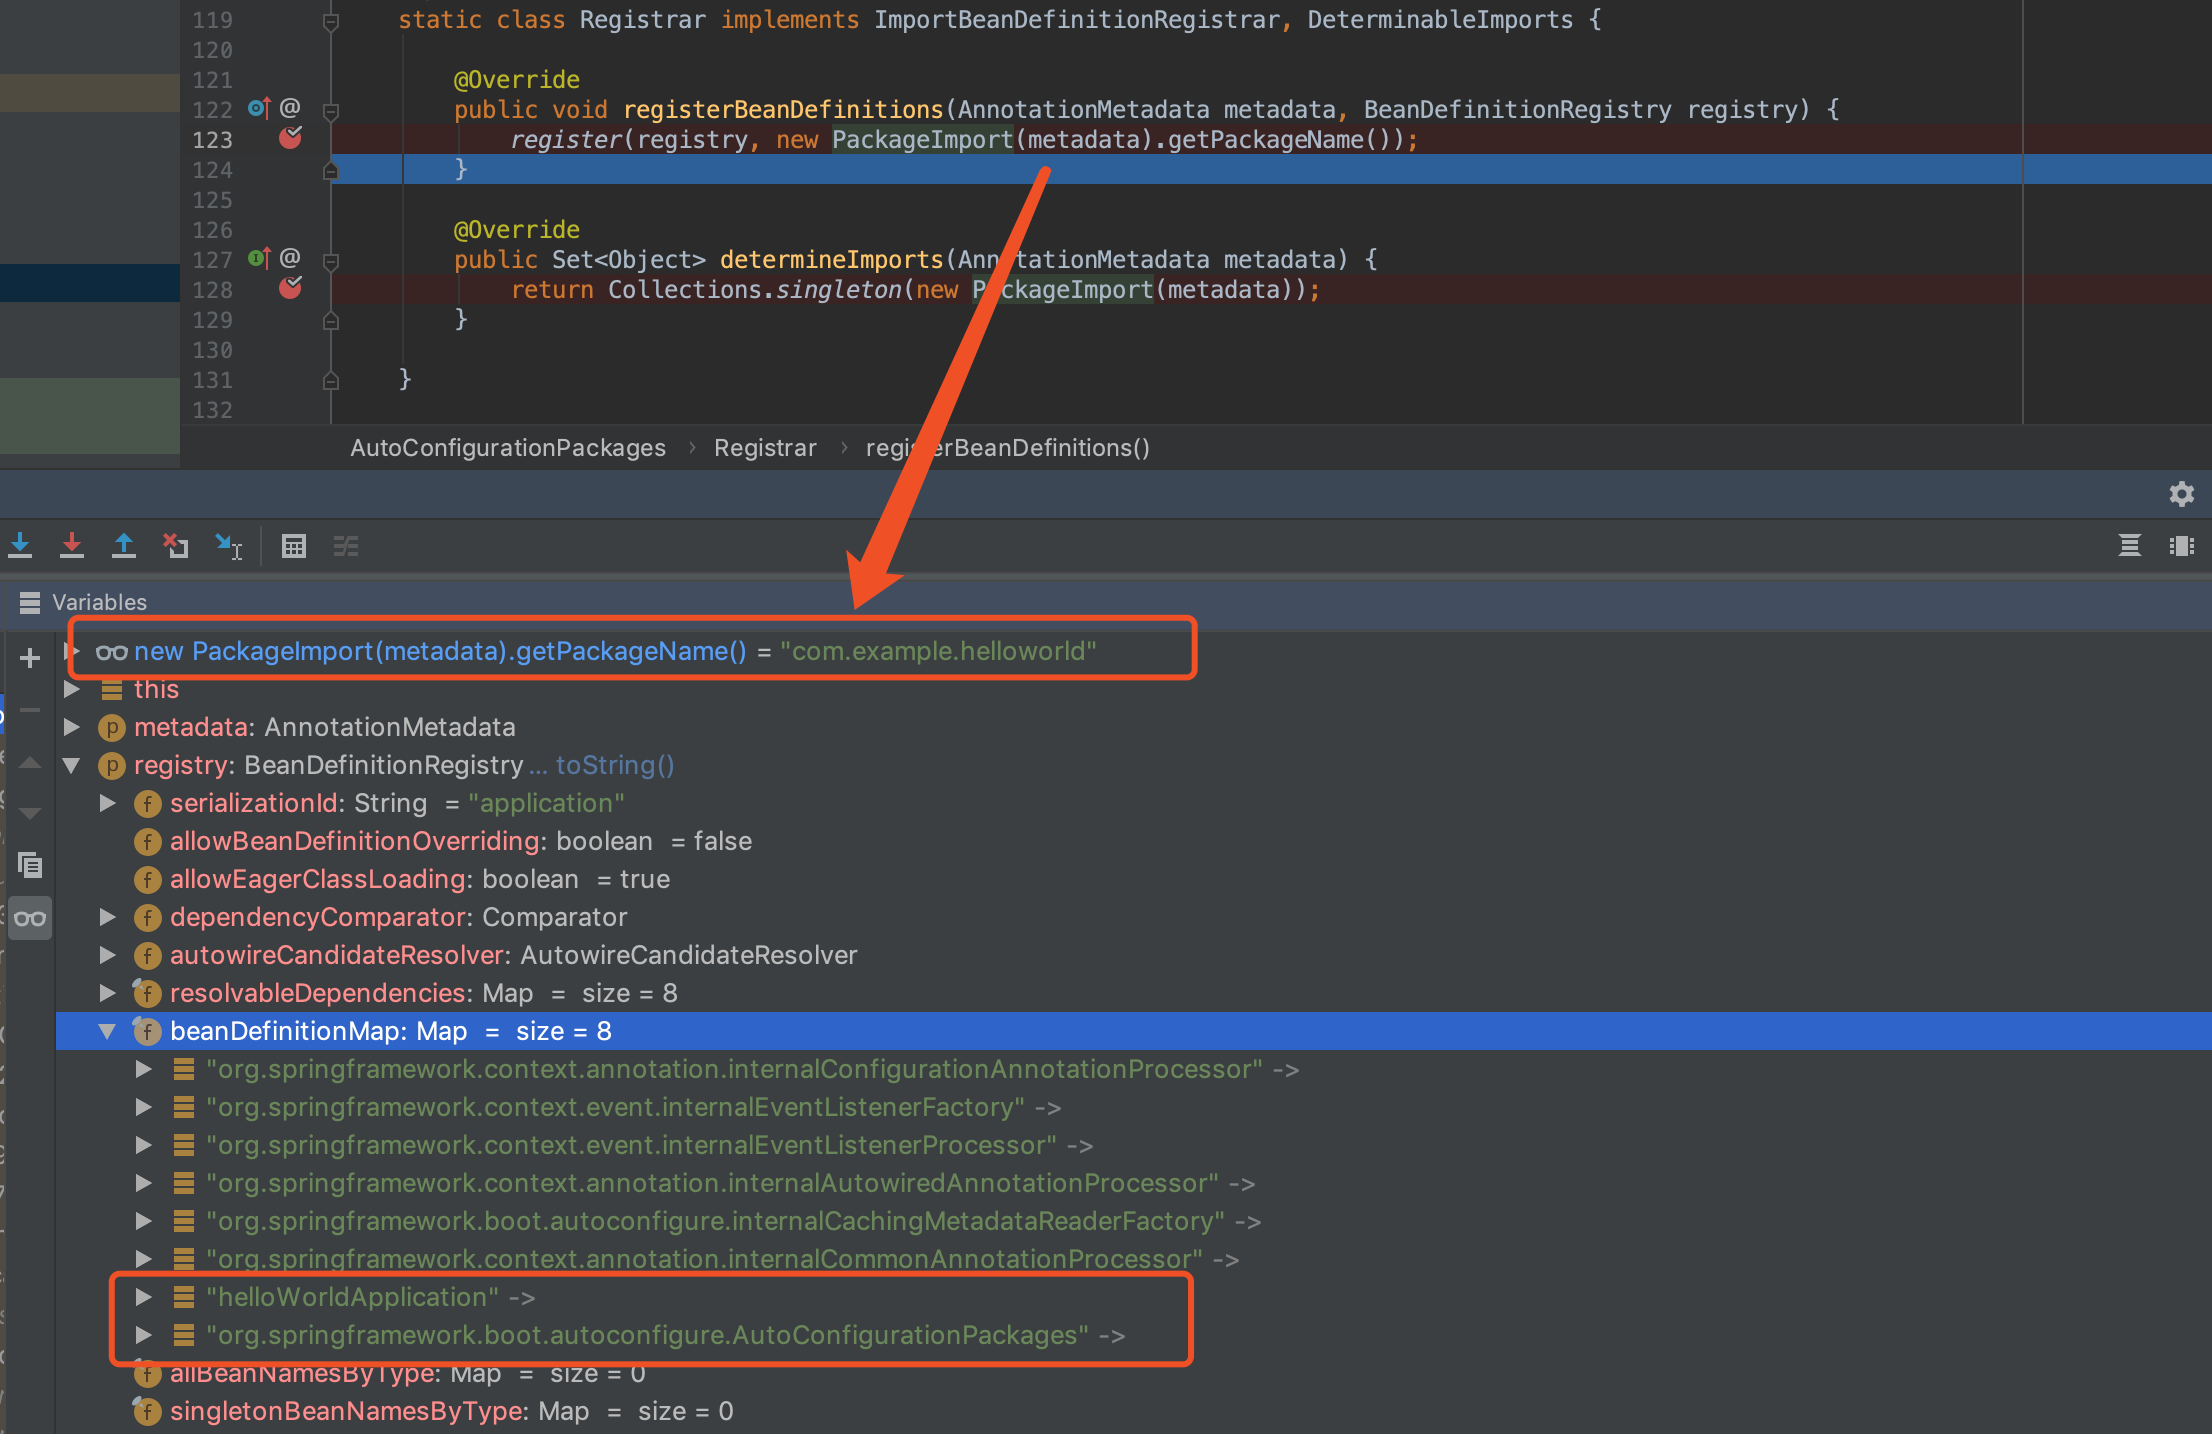Collapse code fold at line 122 method
This screenshot has width=2212, height=1434.
coord(331,111)
